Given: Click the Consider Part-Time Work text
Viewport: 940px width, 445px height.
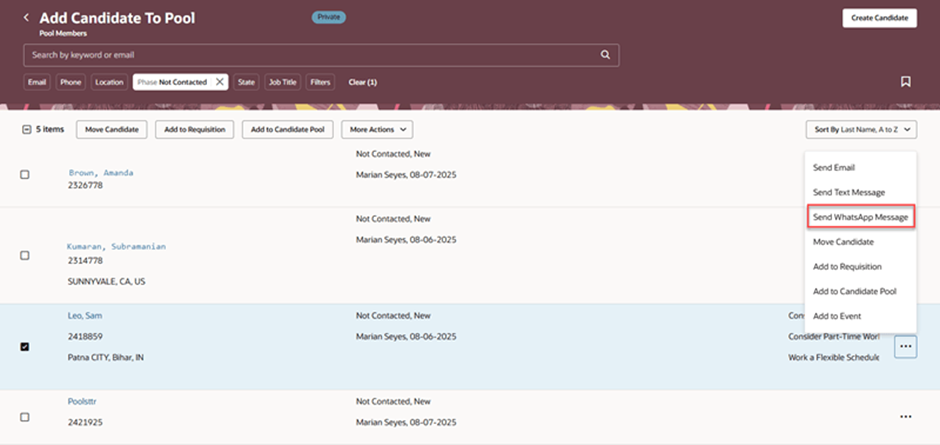Looking at the screenshot, I should click(833, 337).
